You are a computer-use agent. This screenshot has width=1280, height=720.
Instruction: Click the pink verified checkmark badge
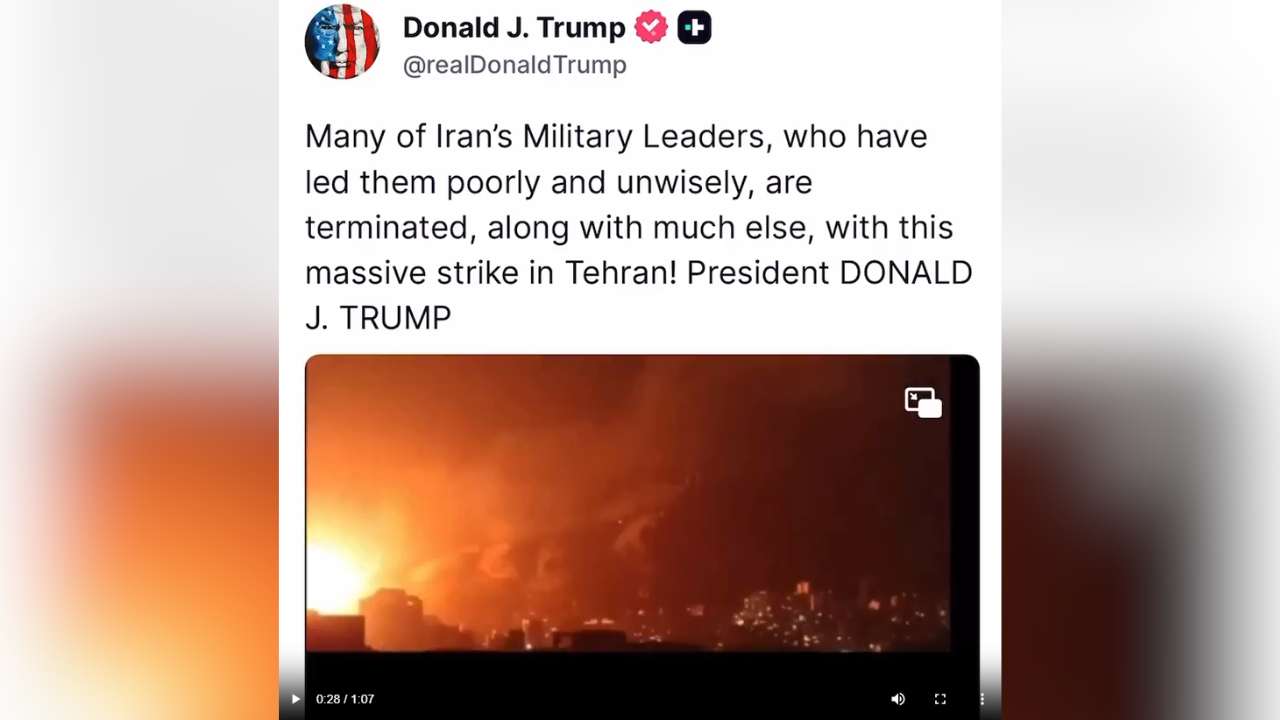(651, 27)
